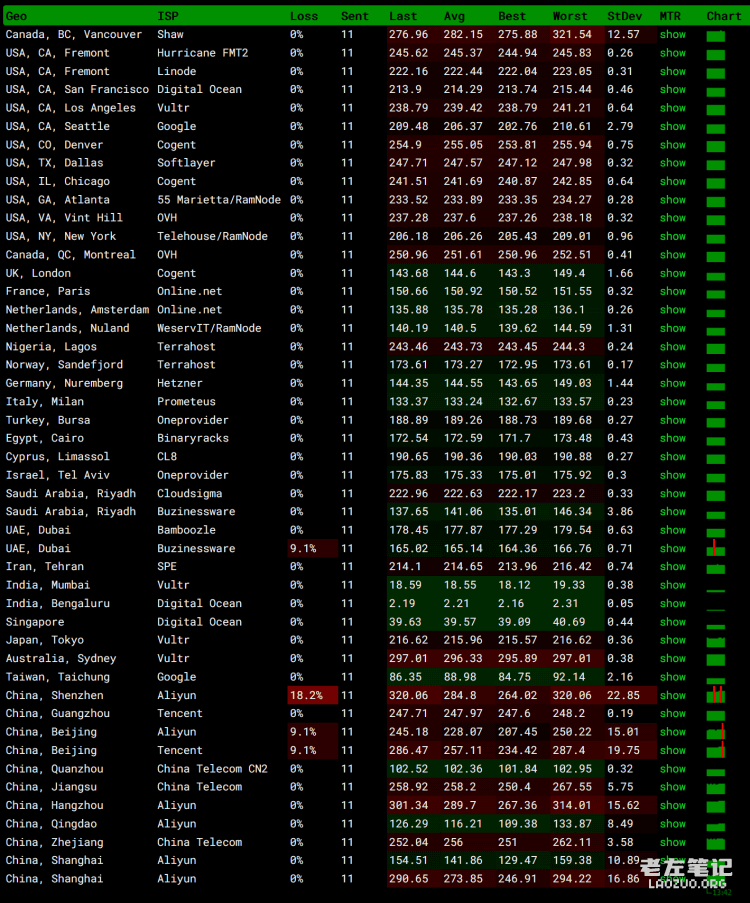
Task: Show MTR for France Paris Online.net
Action: 673,291
